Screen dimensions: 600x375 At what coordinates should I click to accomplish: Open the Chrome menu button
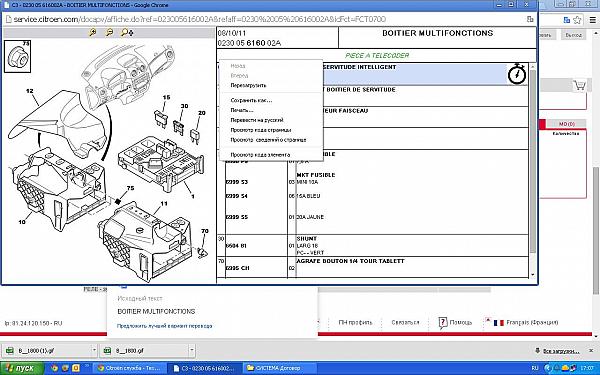click(x=592, y=20)
